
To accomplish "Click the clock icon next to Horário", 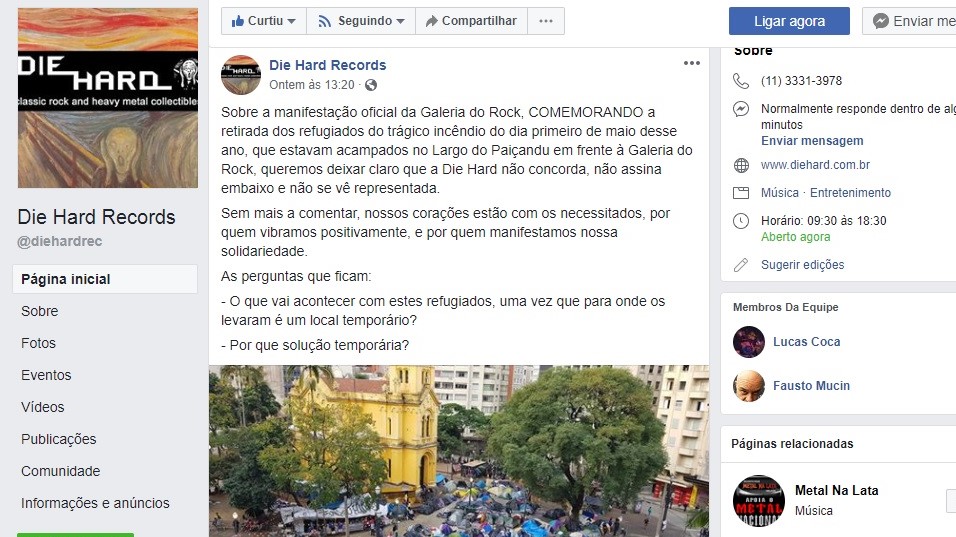I will pos(741,221).
